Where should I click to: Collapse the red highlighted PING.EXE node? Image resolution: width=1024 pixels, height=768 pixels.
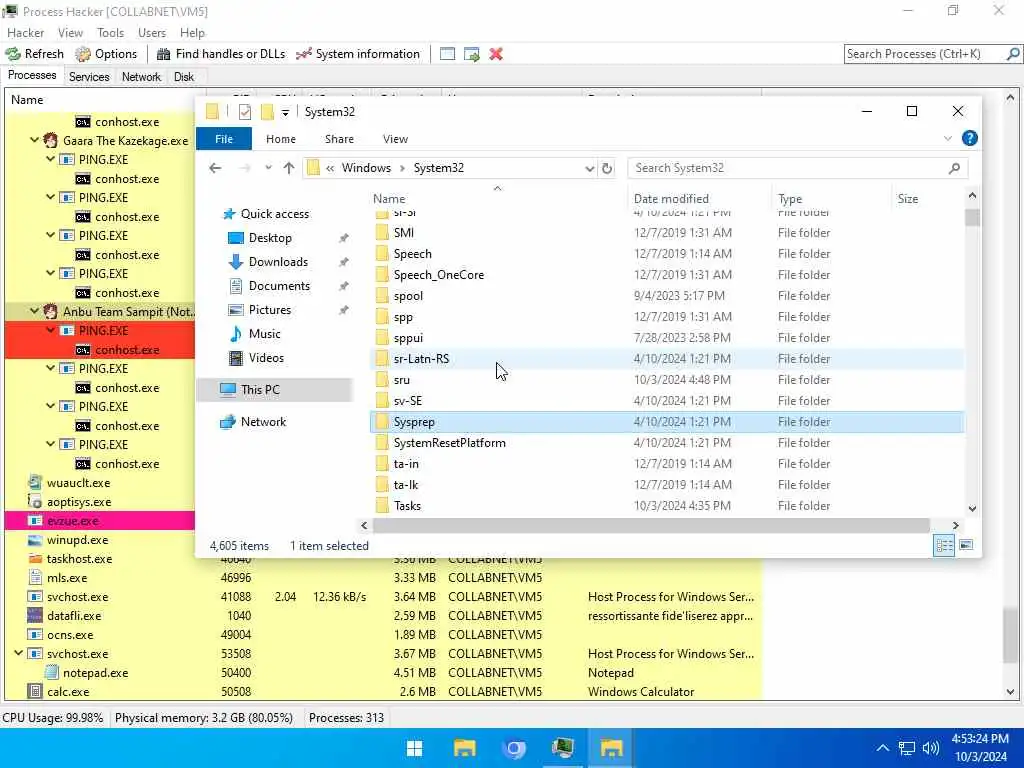click(50, 330)
